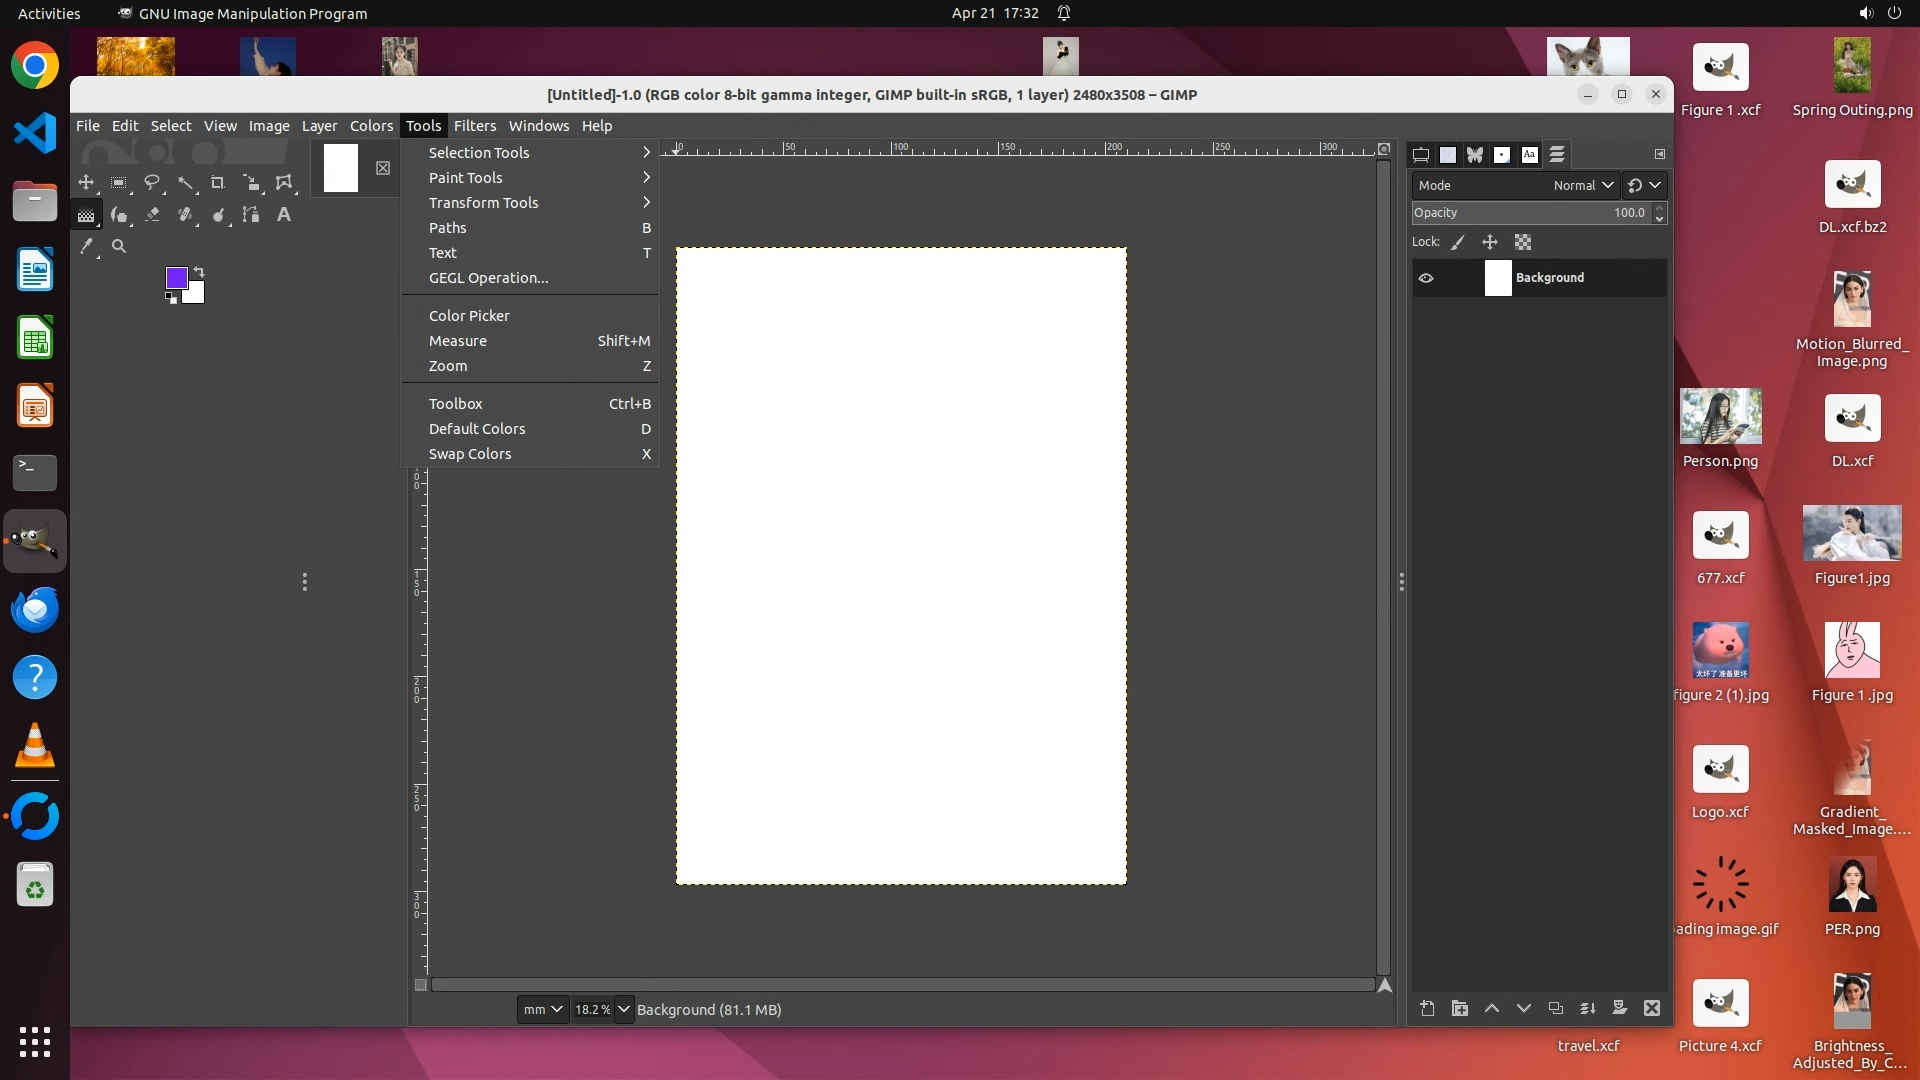This screenshot has height=1080, width=1920.
Task: Click GEGL Operation menu entry
Action: click(488, 278)
